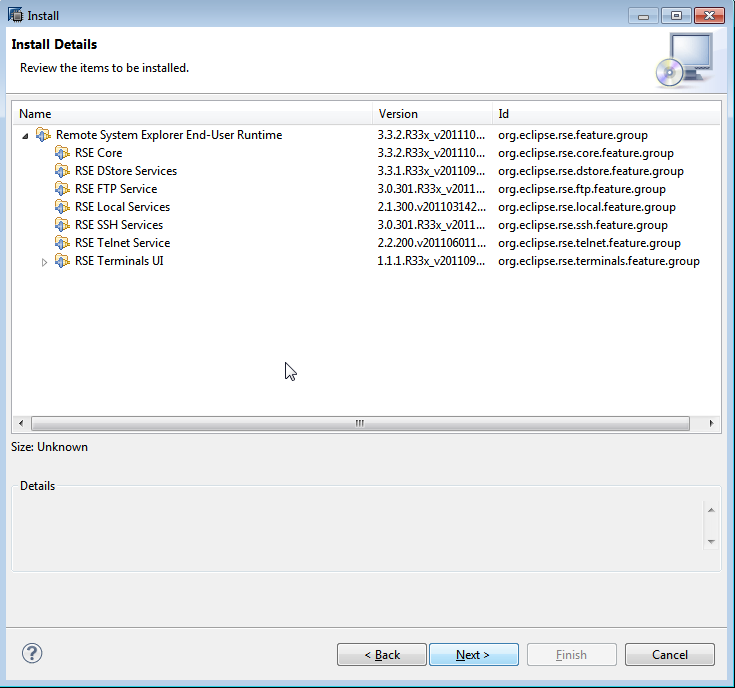Collapse Remote System Explorer End-User Runtime node
735x688 pixels.
click(x=25, y=136)
